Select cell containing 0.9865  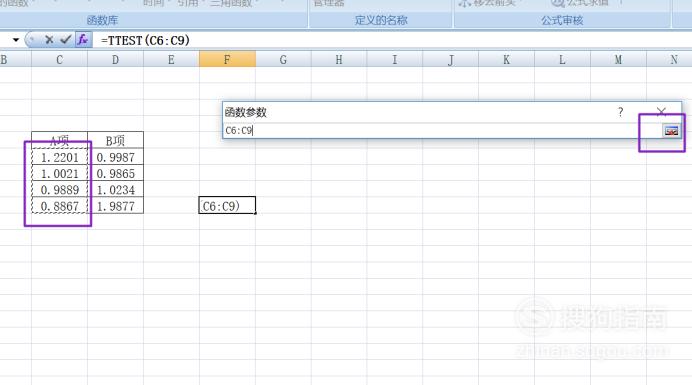(x=115, y=173)
